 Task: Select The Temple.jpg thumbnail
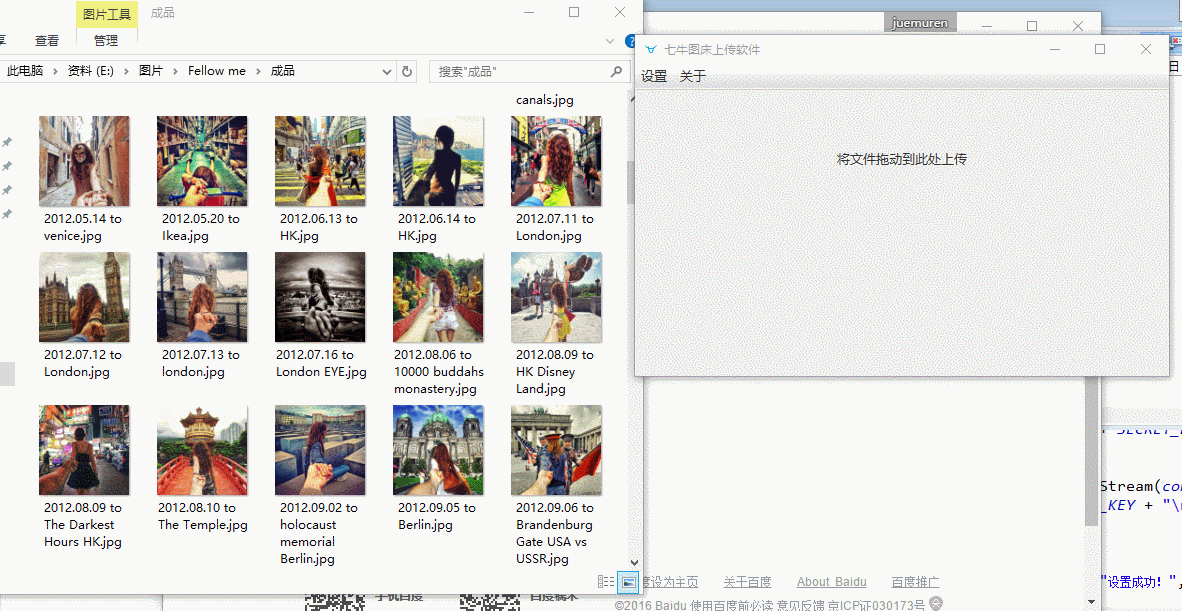pyautogui.click(x=202, y=450)
